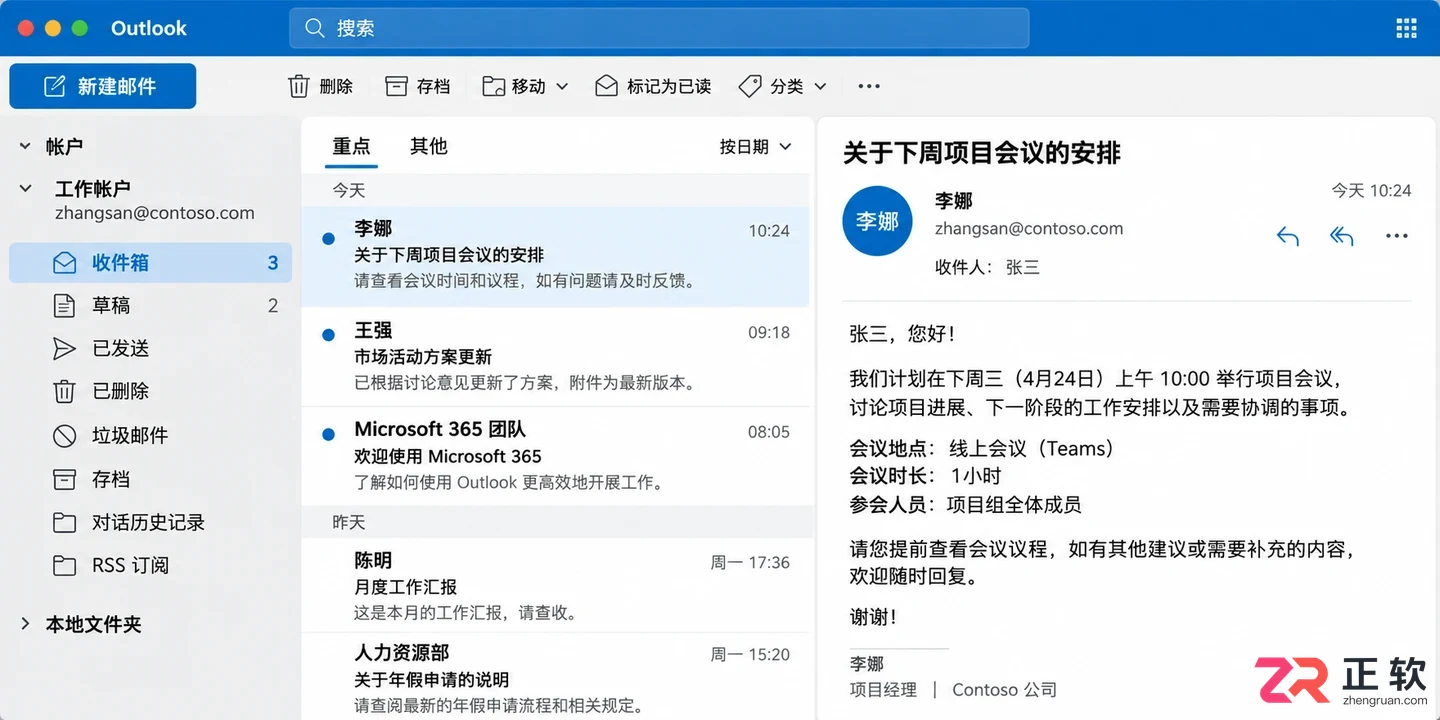This screenshot has height=720, width=1440.
Task: Click the 对话历史记录 folder icon
Action: [64, 522]
